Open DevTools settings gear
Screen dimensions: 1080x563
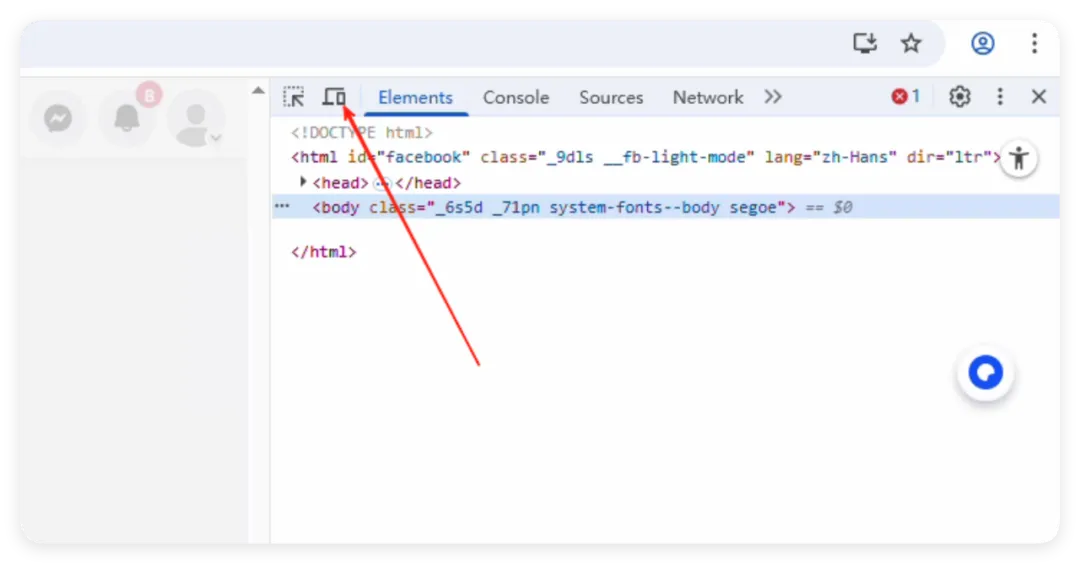tap(960, 97)
